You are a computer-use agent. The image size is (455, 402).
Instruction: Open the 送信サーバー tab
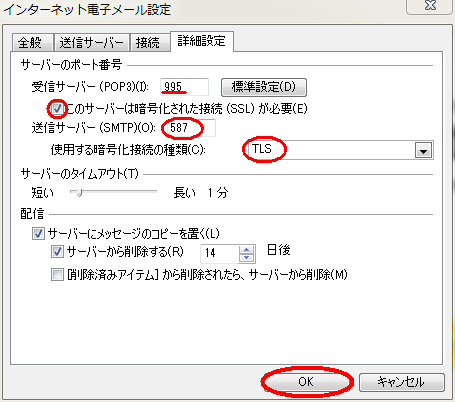pyautogui.click(x=91, y=43)
